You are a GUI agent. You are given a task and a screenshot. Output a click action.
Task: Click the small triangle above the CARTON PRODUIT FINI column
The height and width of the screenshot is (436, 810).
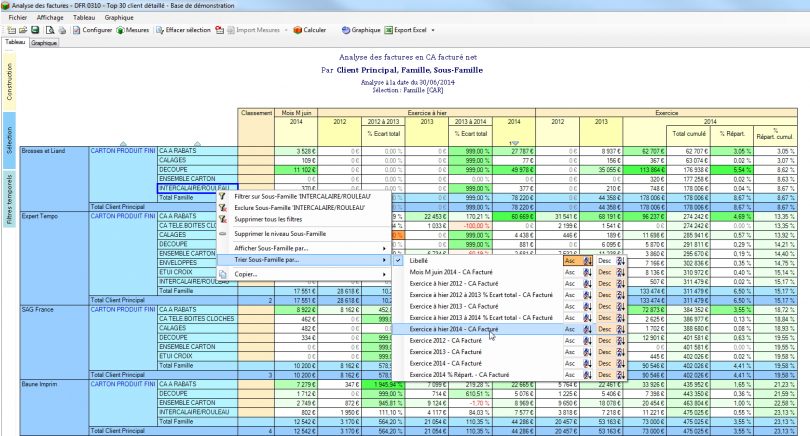point(123,144)
